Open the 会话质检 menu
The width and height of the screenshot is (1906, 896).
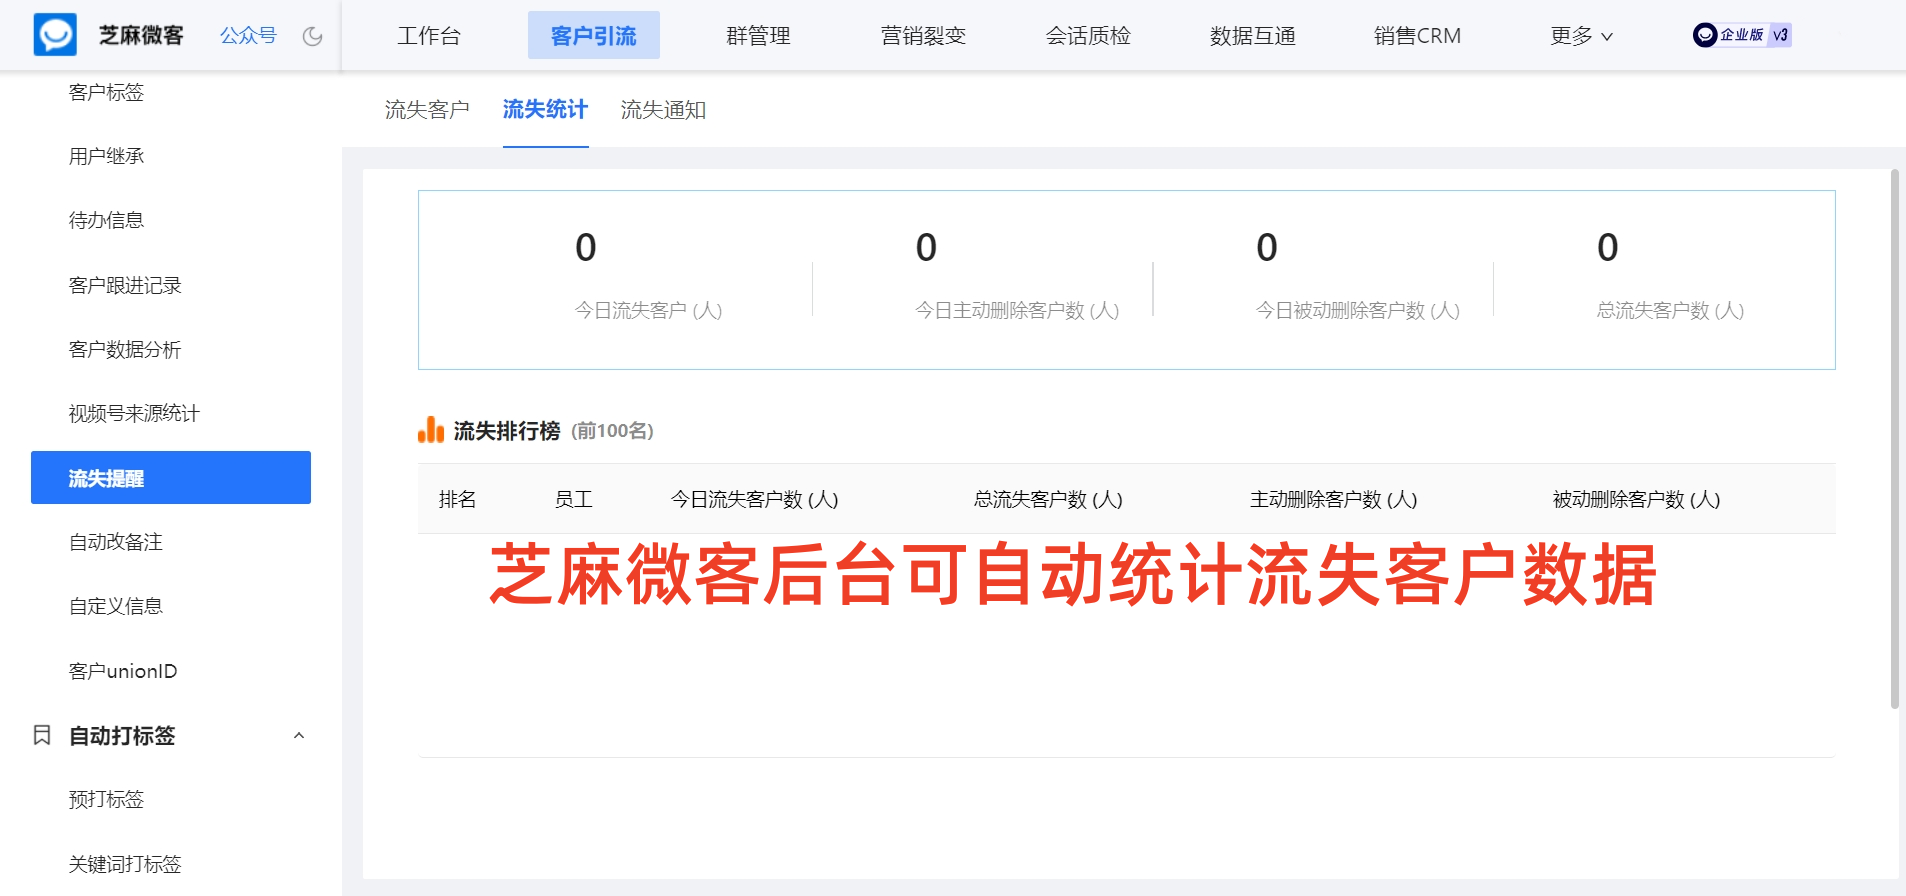click(1088, 36)
